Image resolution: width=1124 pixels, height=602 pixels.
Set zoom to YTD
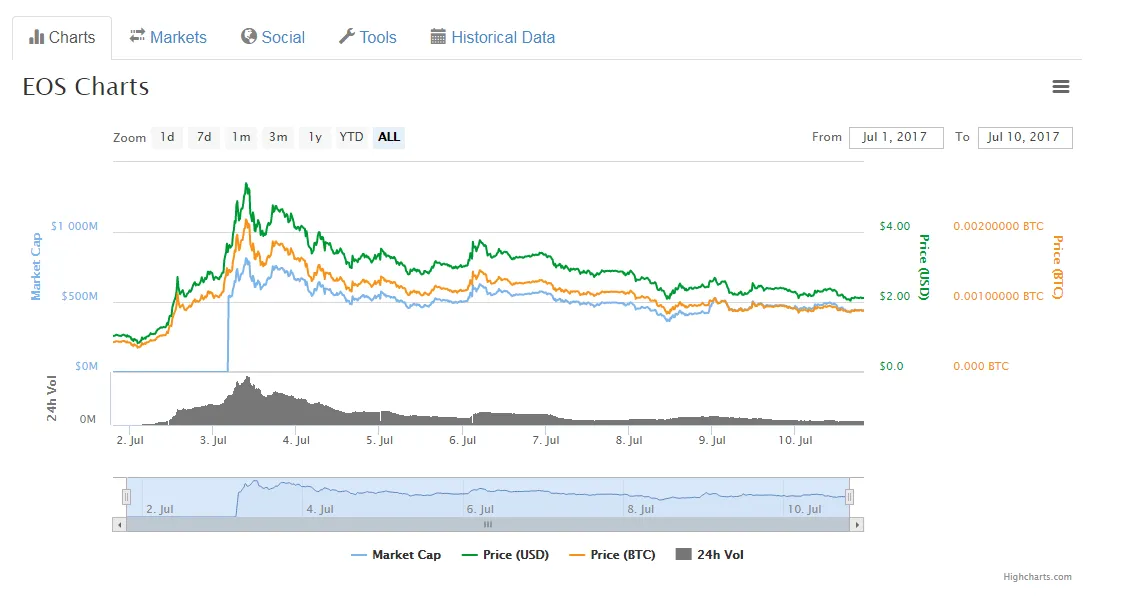coord(351,137)
